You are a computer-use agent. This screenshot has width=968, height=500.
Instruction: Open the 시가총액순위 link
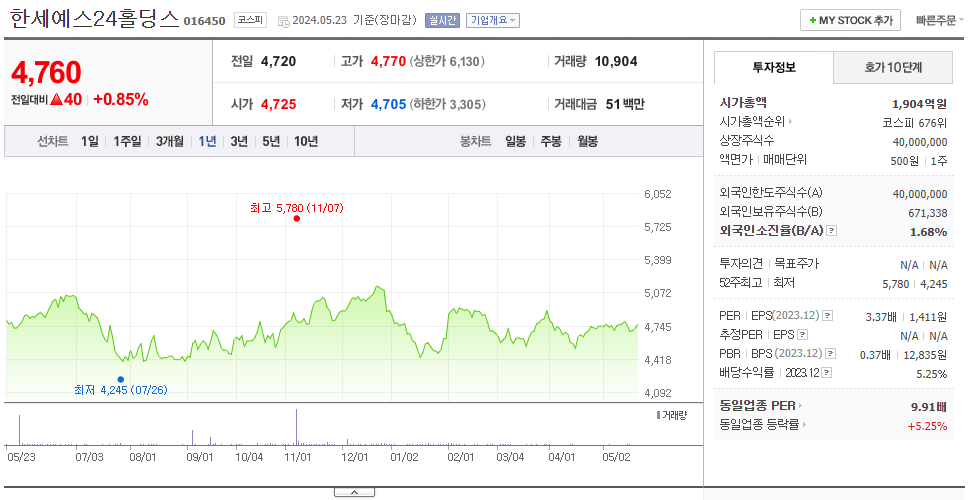click(756, 122)
